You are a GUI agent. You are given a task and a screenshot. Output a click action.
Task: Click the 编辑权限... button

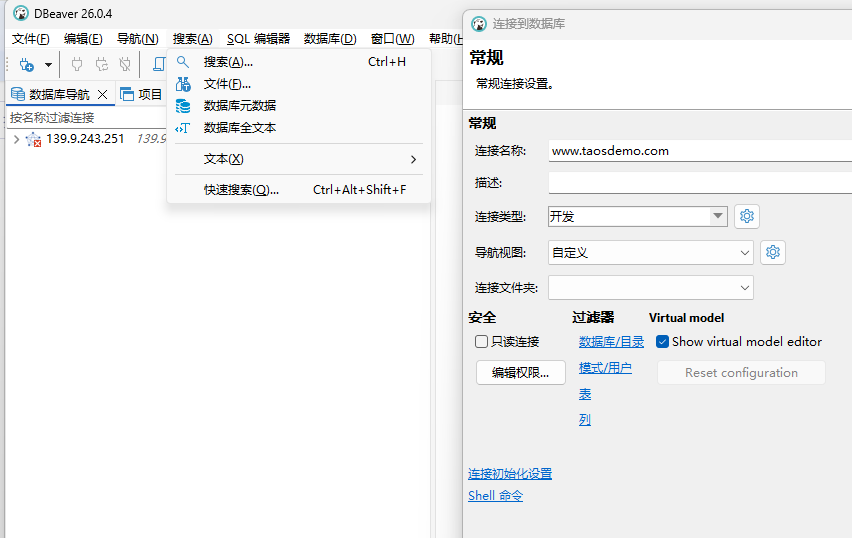(521, 373)
